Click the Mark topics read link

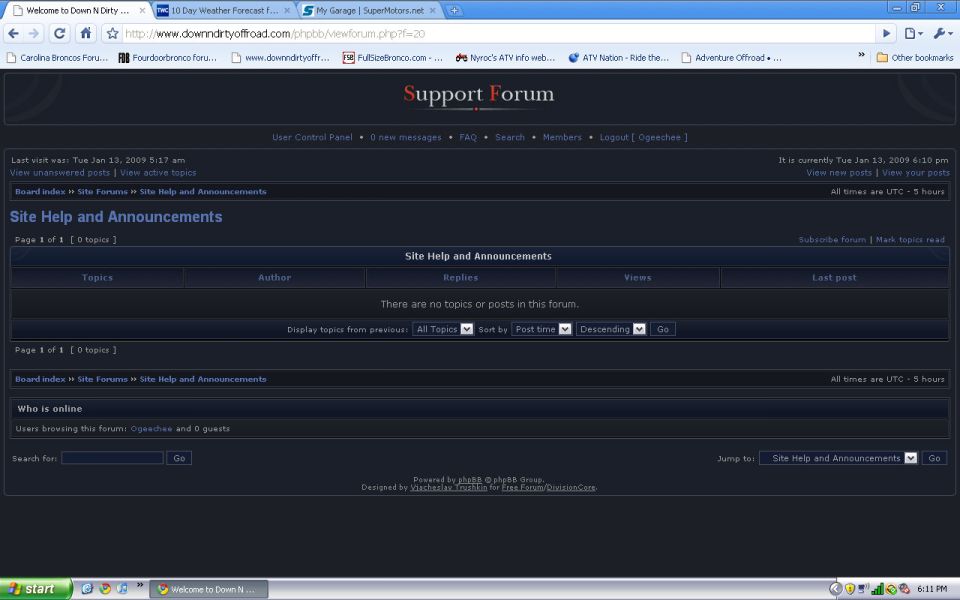pos(910,239)
